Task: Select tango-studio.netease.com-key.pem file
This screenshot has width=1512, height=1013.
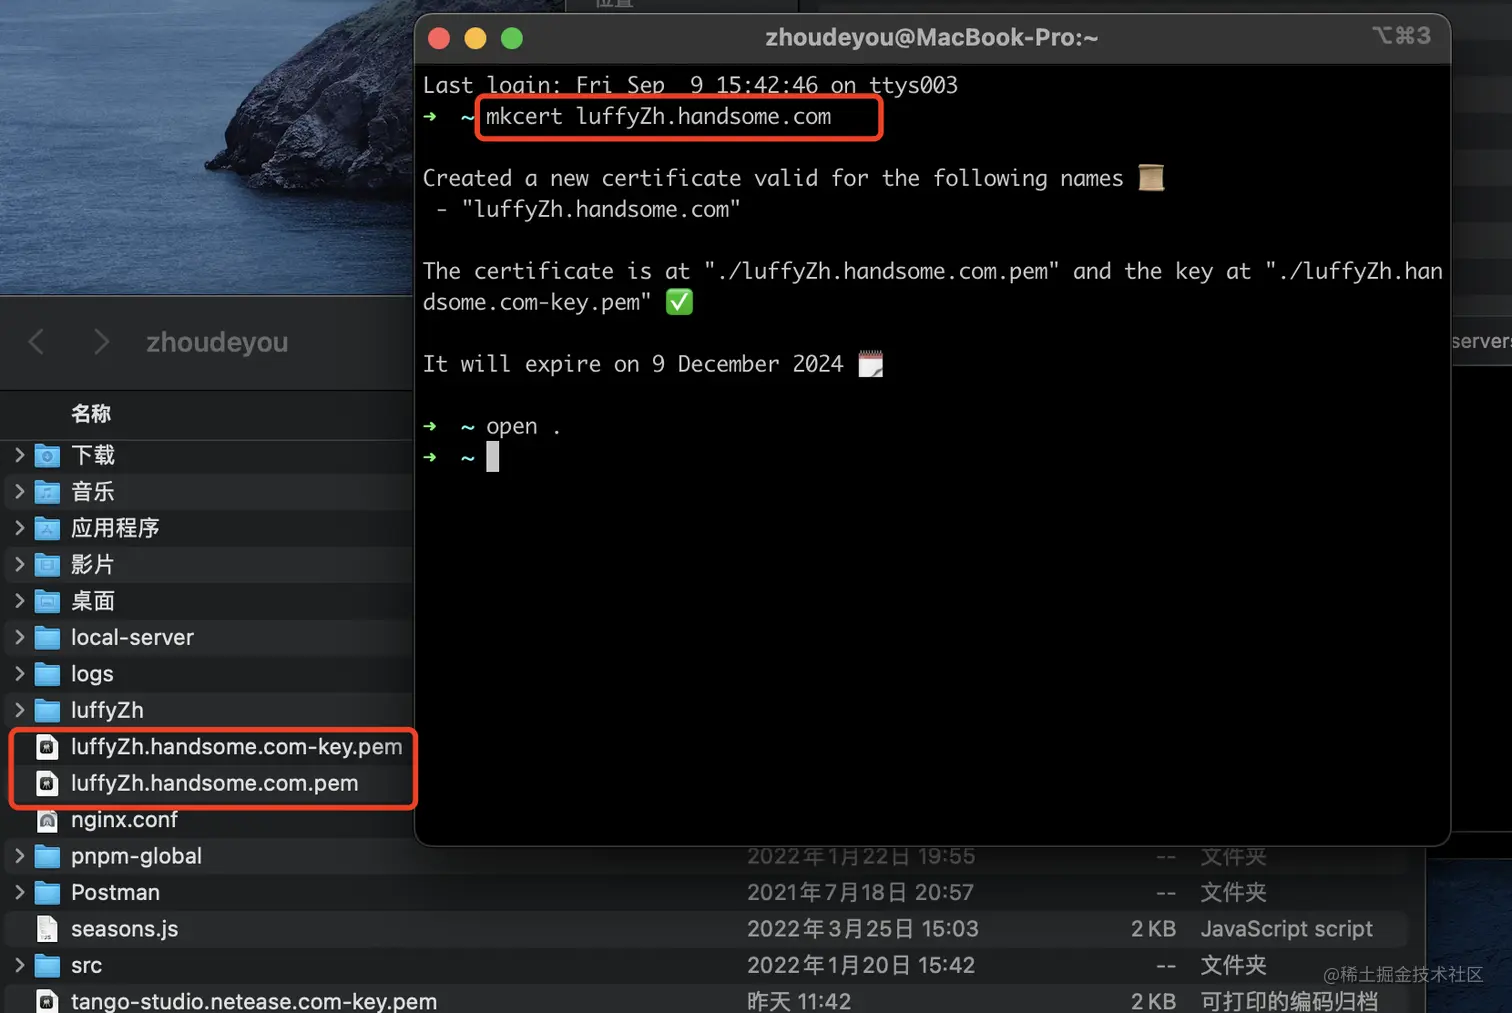Action: (253, 1001)
